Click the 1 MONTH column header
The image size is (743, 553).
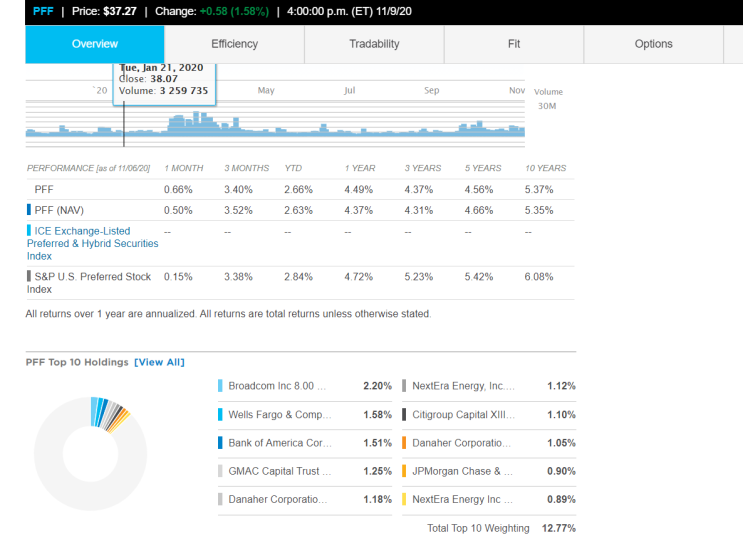pos(183,168)
